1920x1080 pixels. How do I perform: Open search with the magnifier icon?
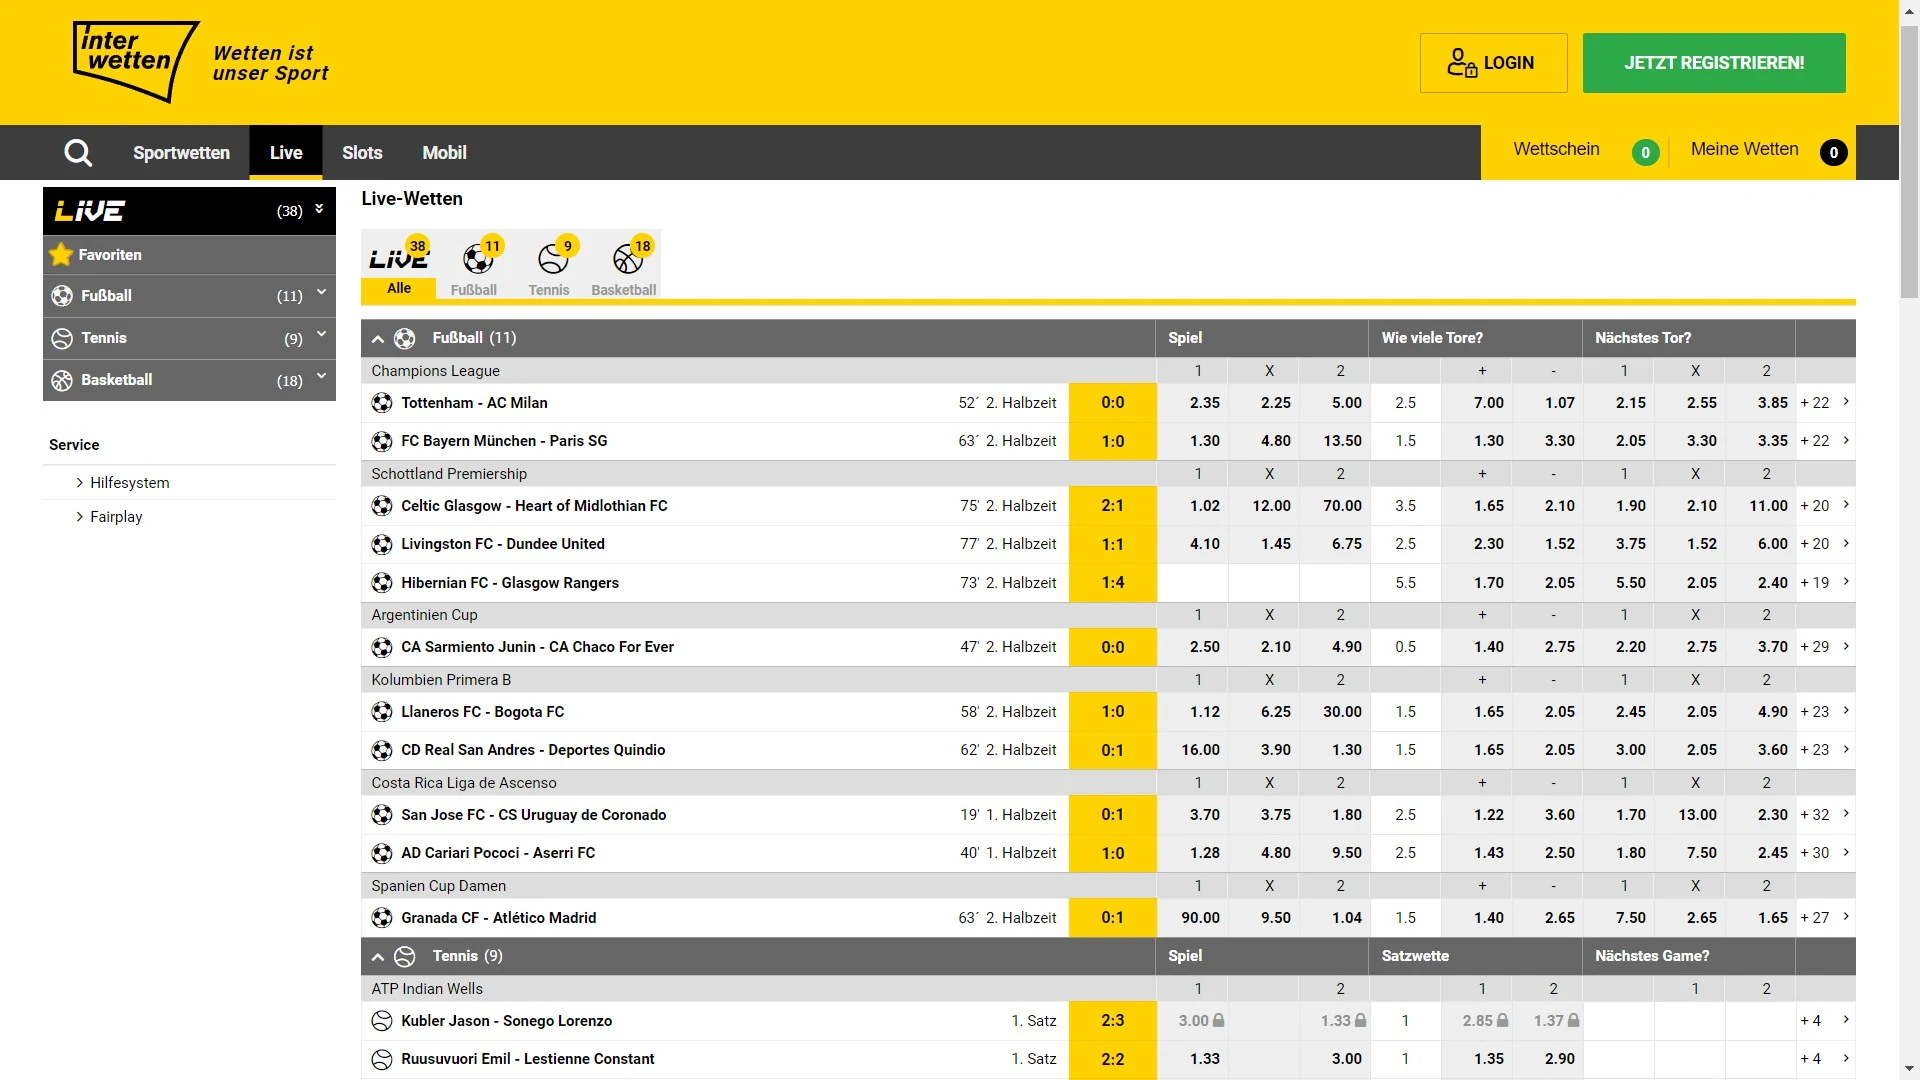click(78, 153)
